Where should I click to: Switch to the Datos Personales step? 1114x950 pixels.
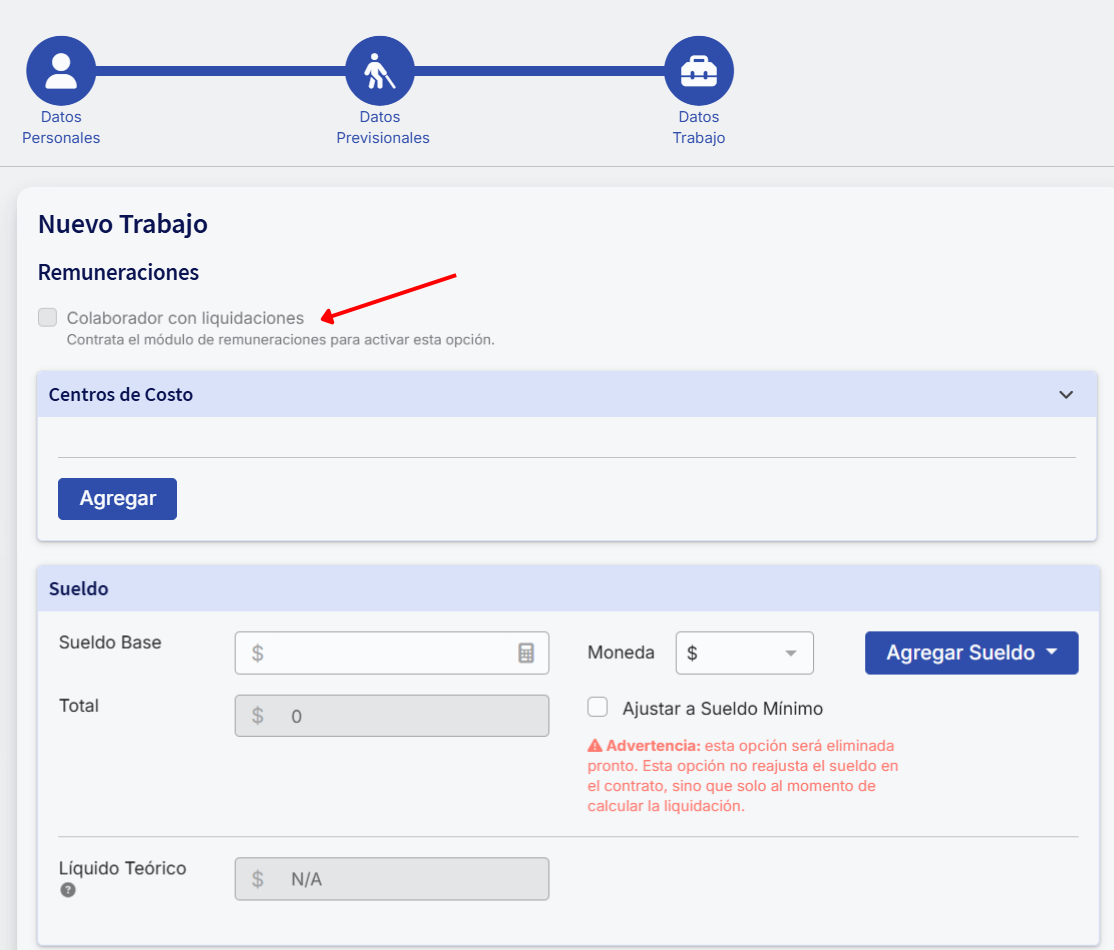(61, 127)
